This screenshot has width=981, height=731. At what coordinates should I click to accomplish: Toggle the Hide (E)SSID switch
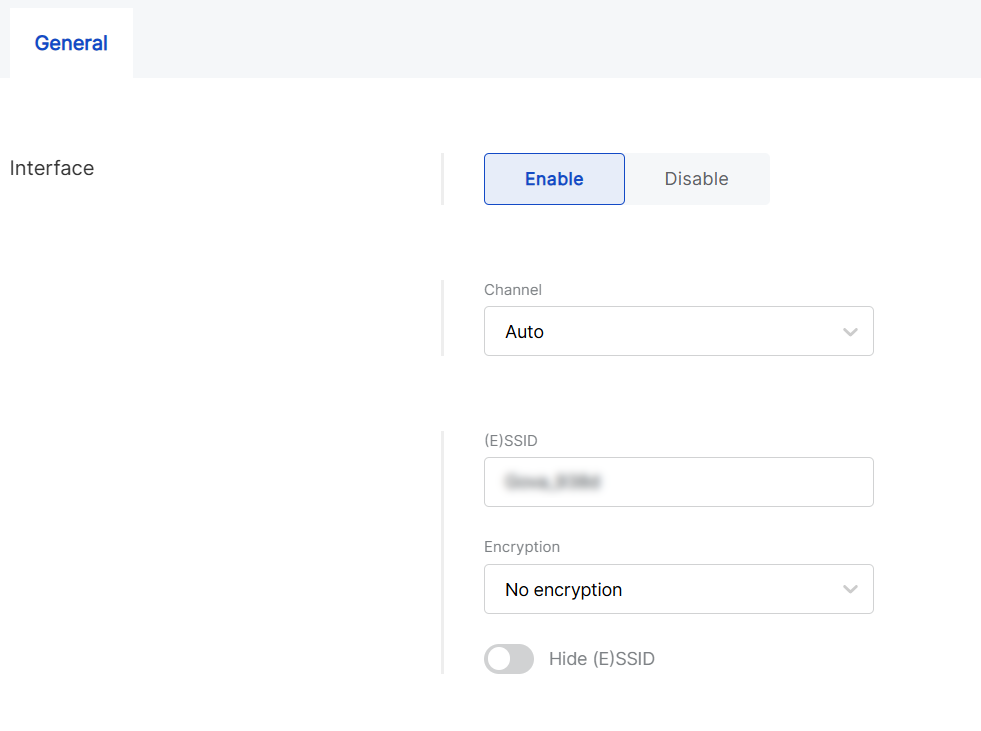click(509, 659)
